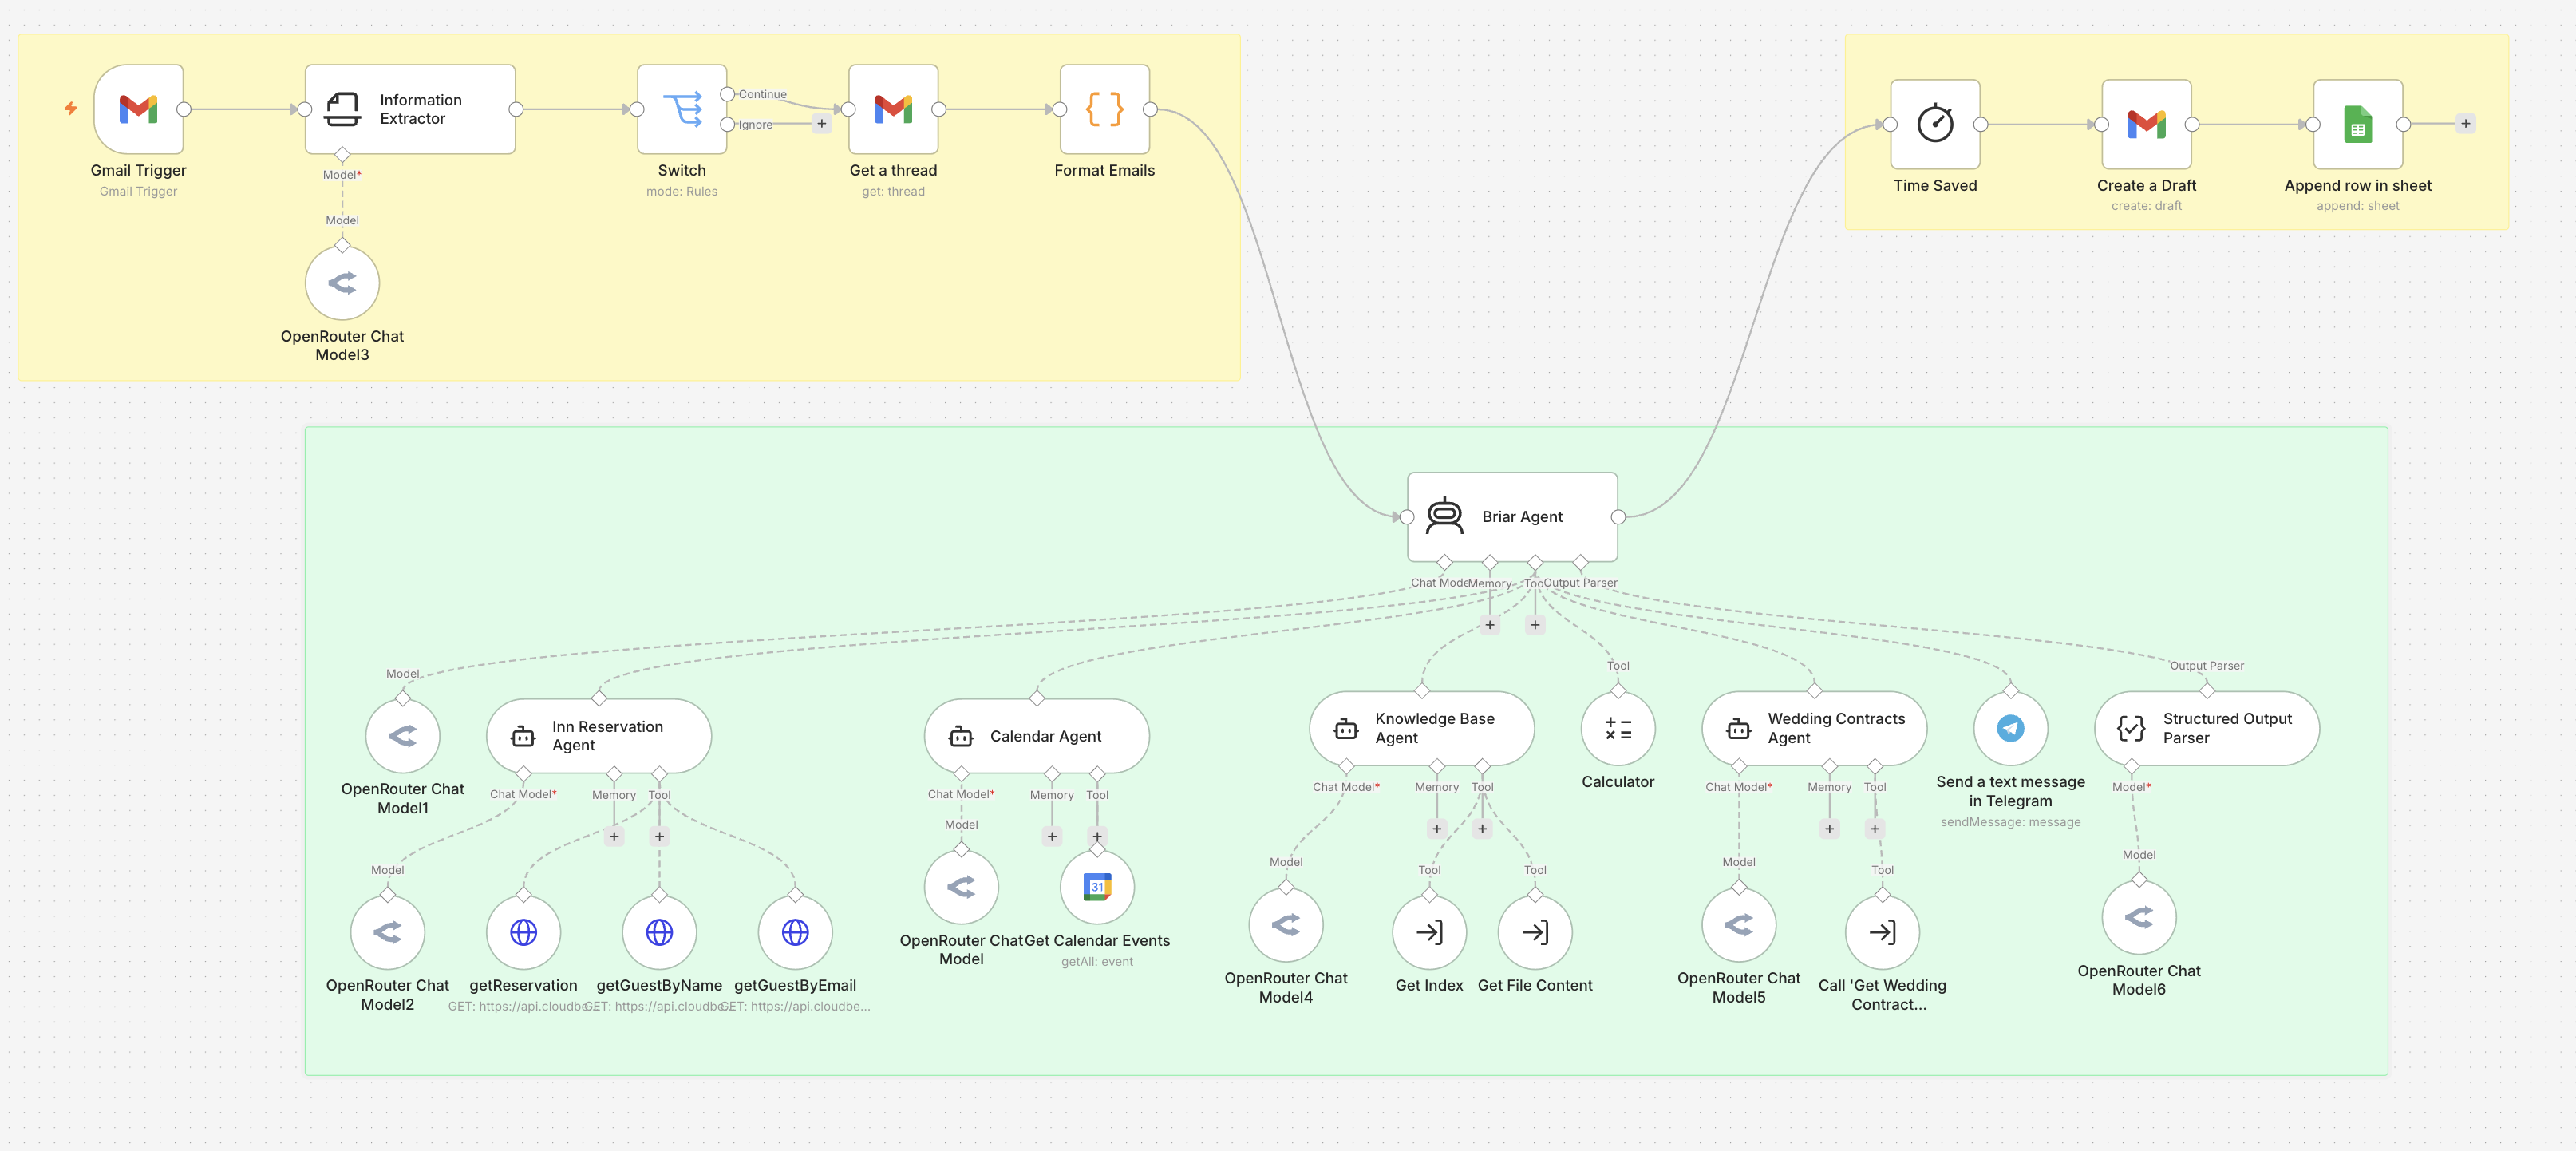Open the Inn Reservation Agent node

tap(599, 736)
